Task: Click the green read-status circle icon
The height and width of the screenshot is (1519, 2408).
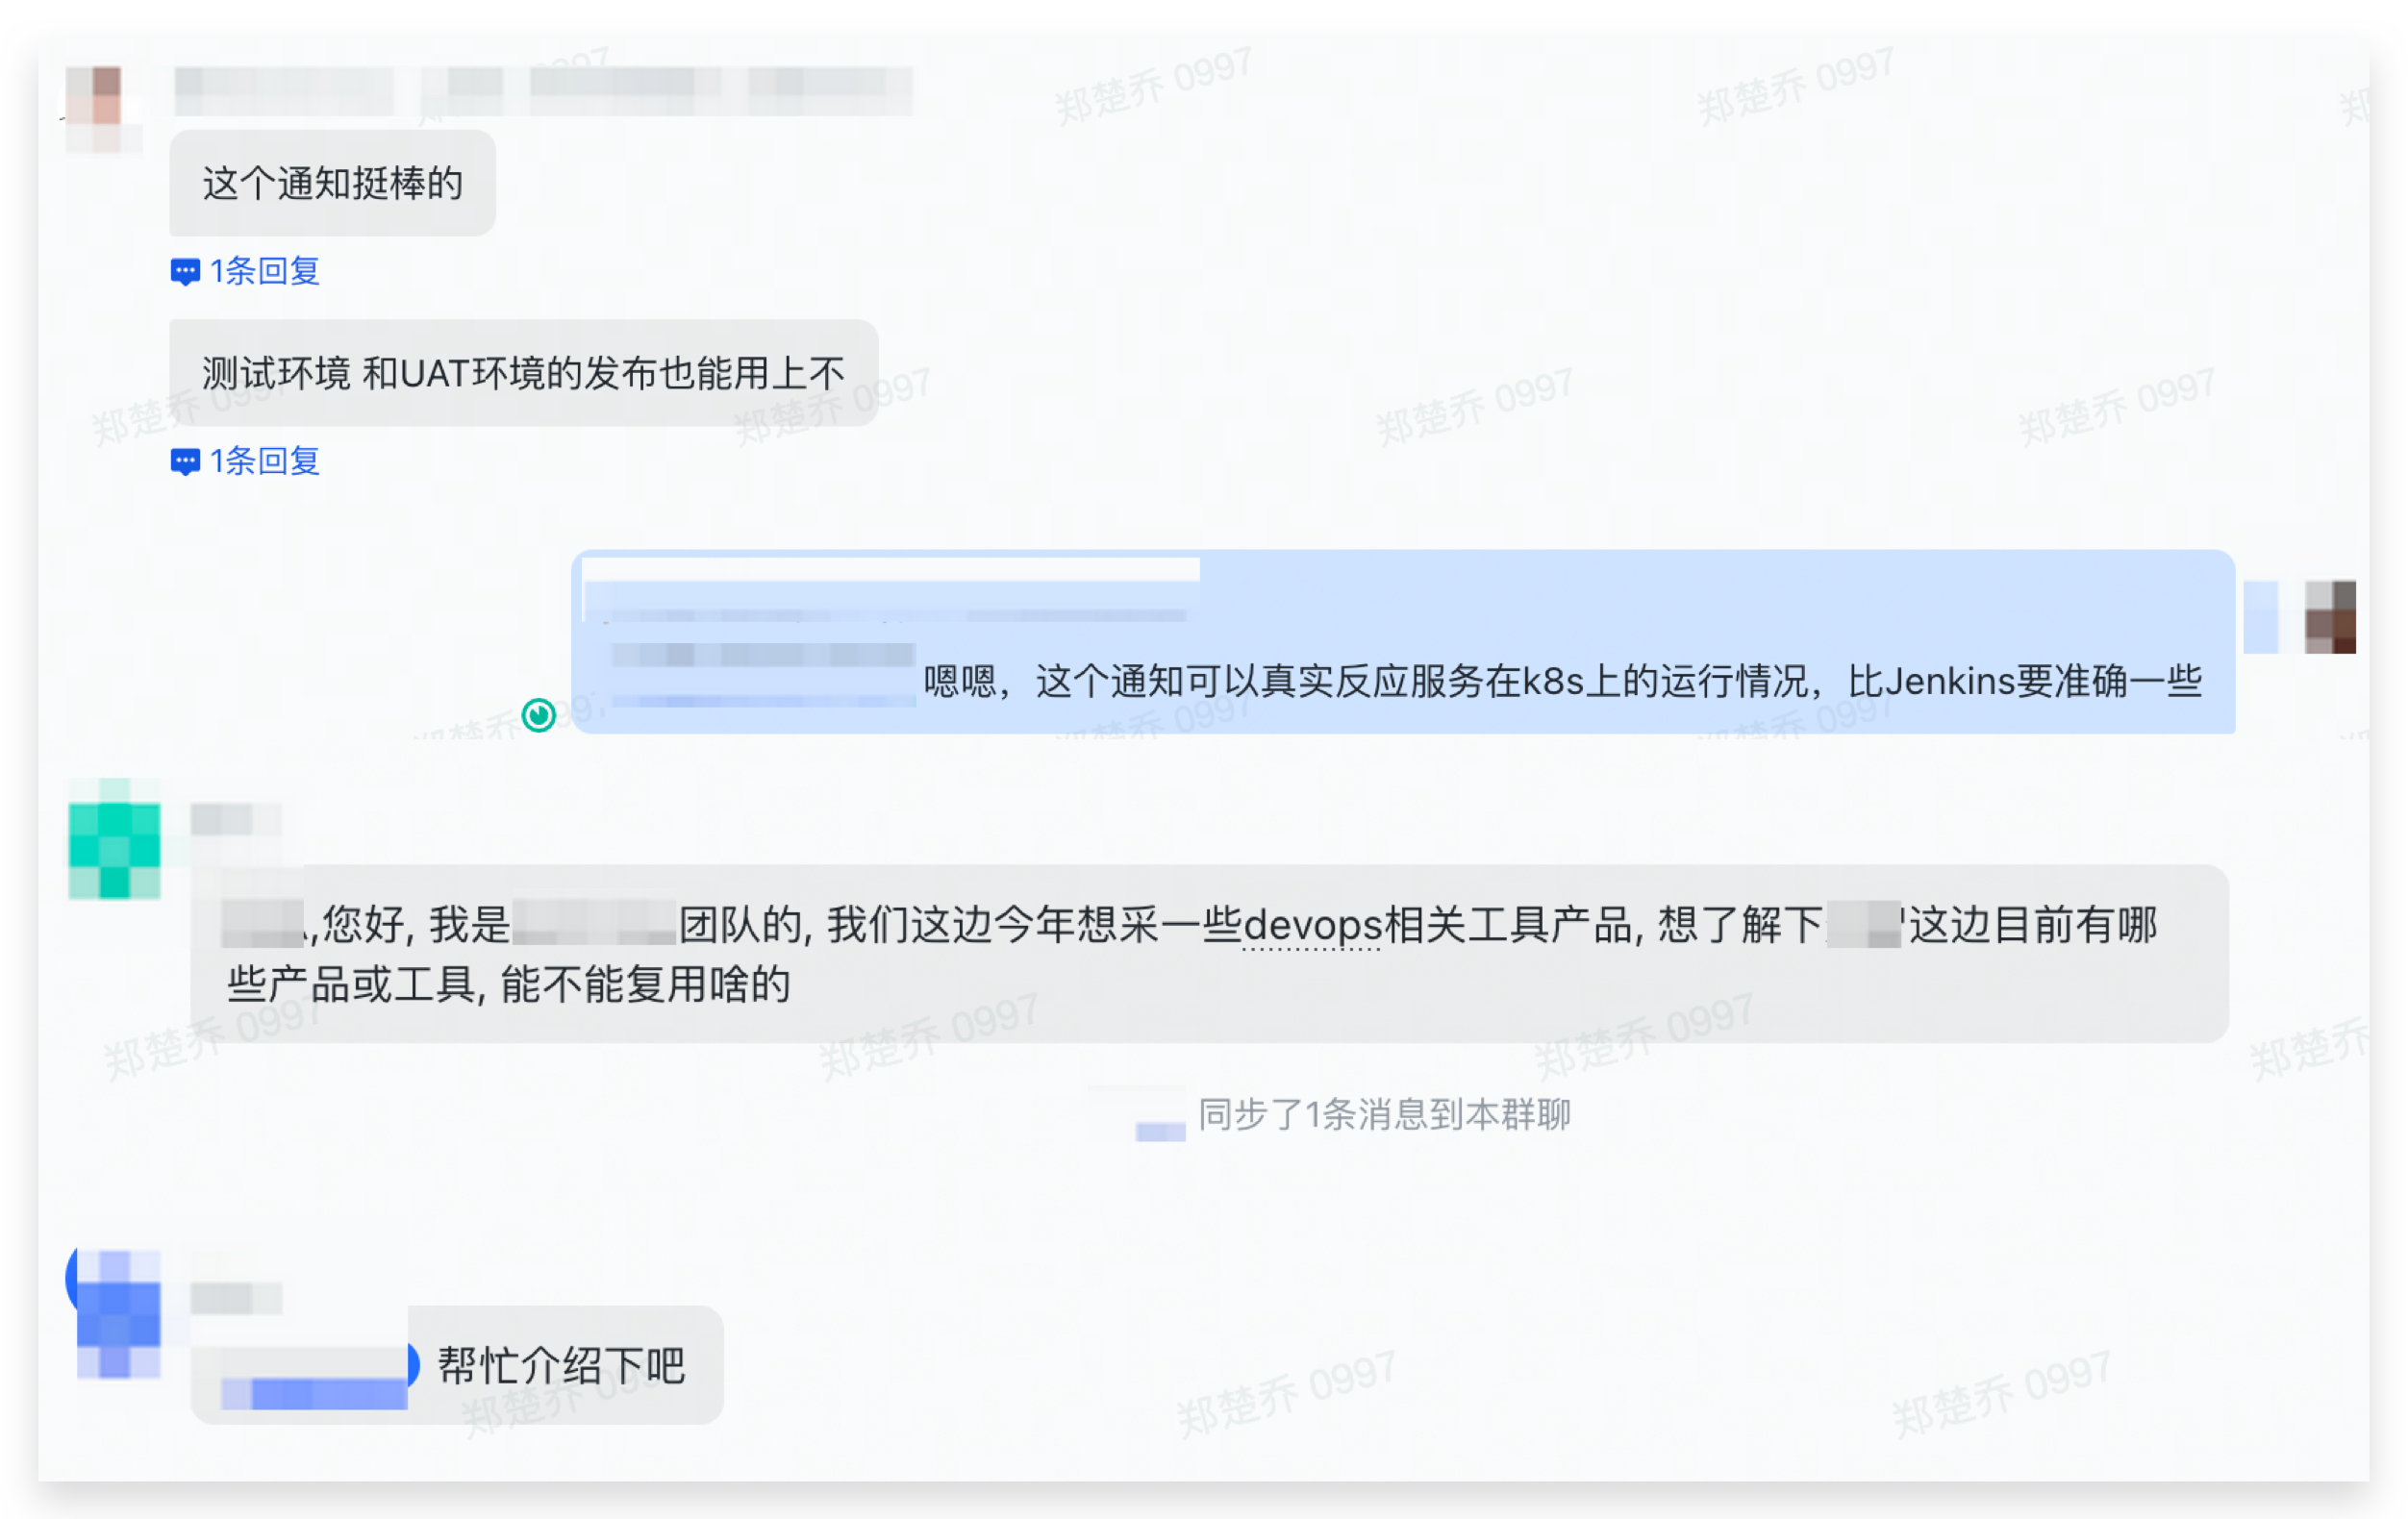Action: coord(539,715)
